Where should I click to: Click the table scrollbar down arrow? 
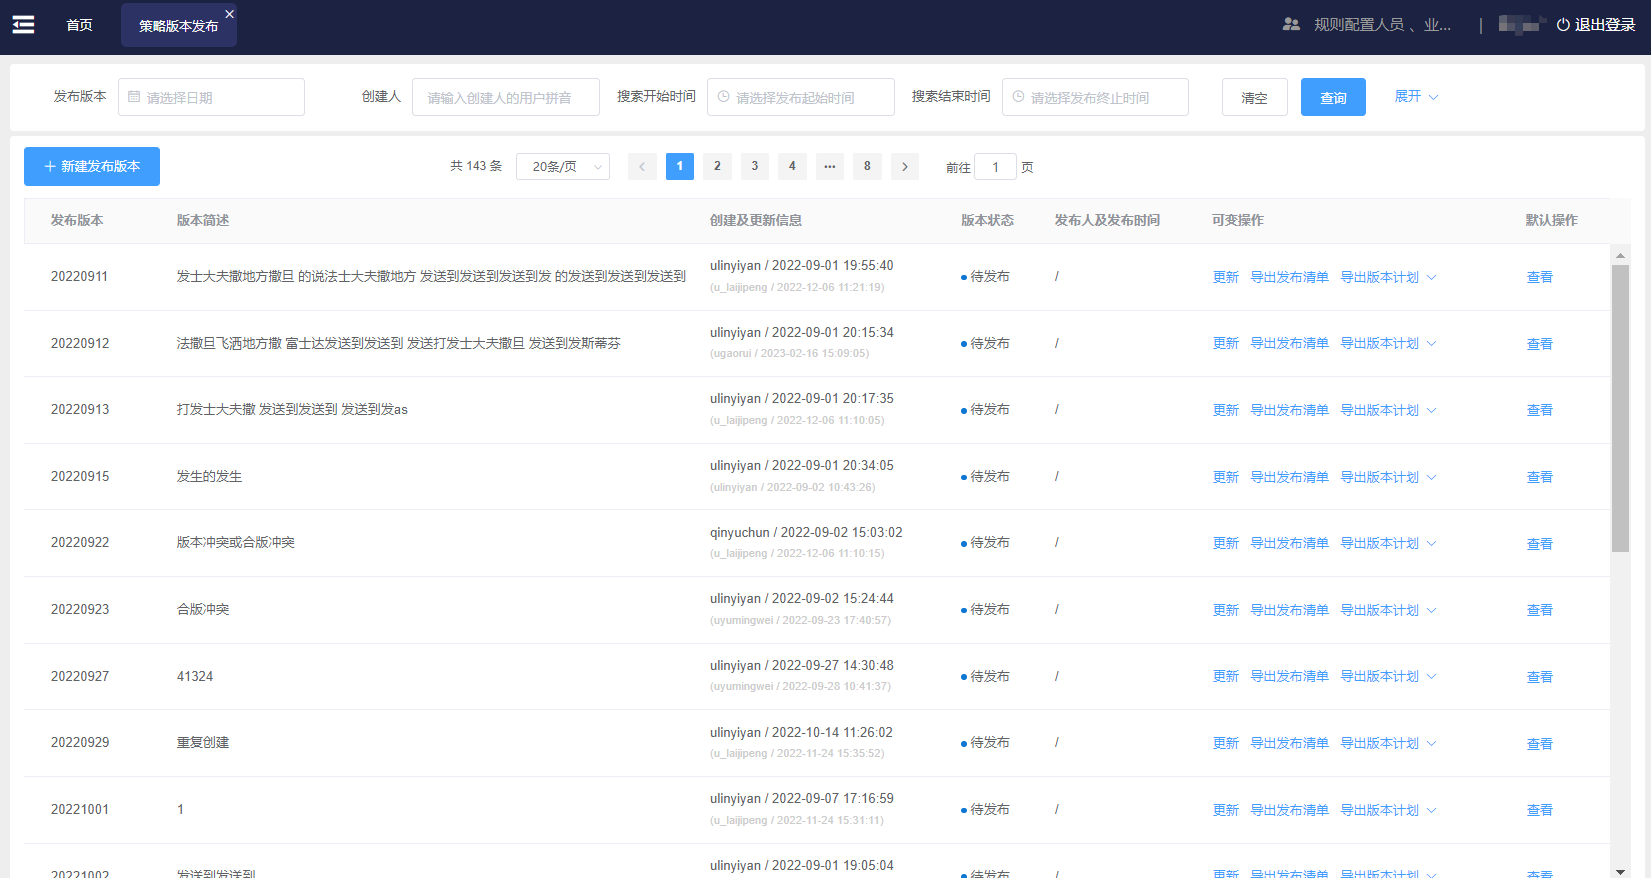(1620, 871)
